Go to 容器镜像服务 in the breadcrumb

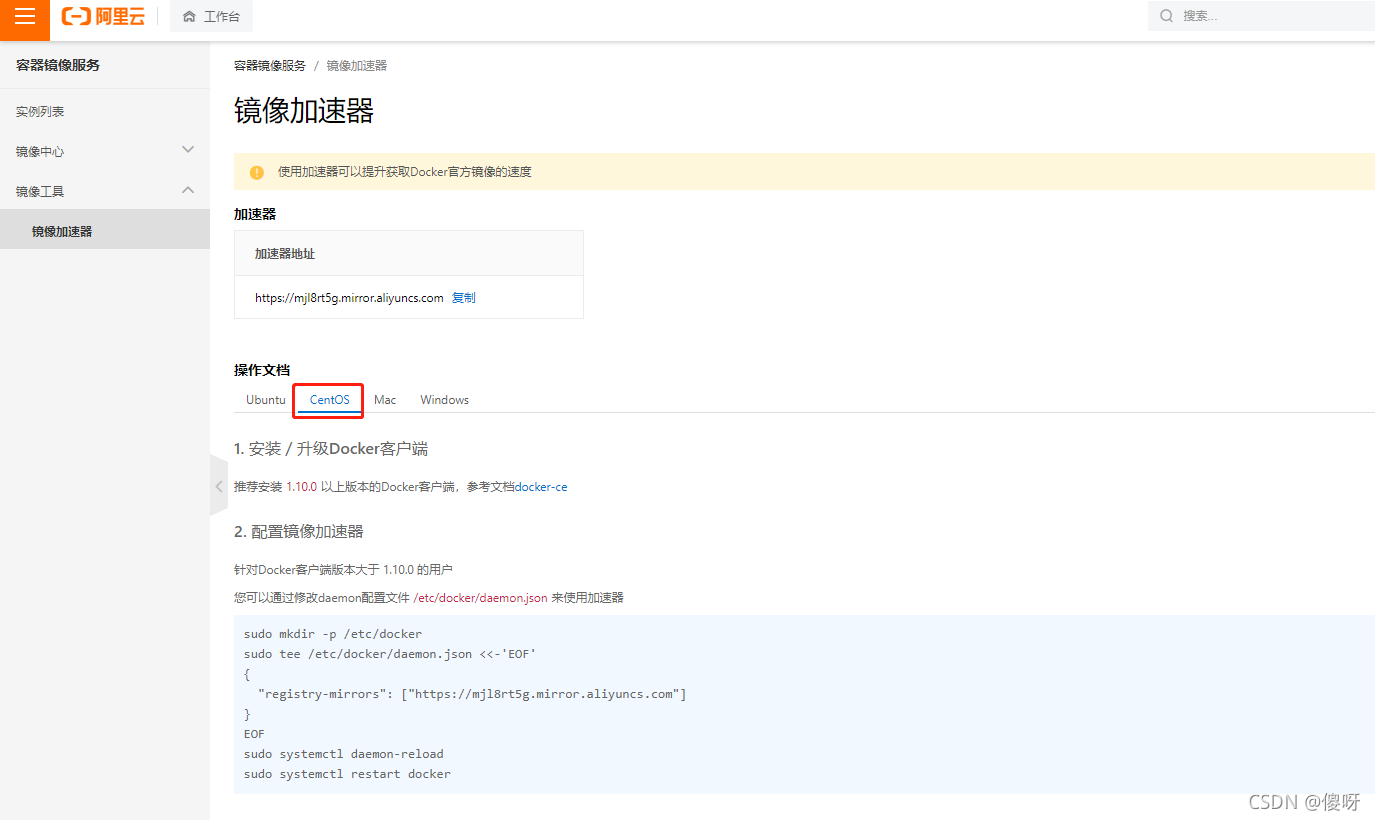tap(270, 66)
